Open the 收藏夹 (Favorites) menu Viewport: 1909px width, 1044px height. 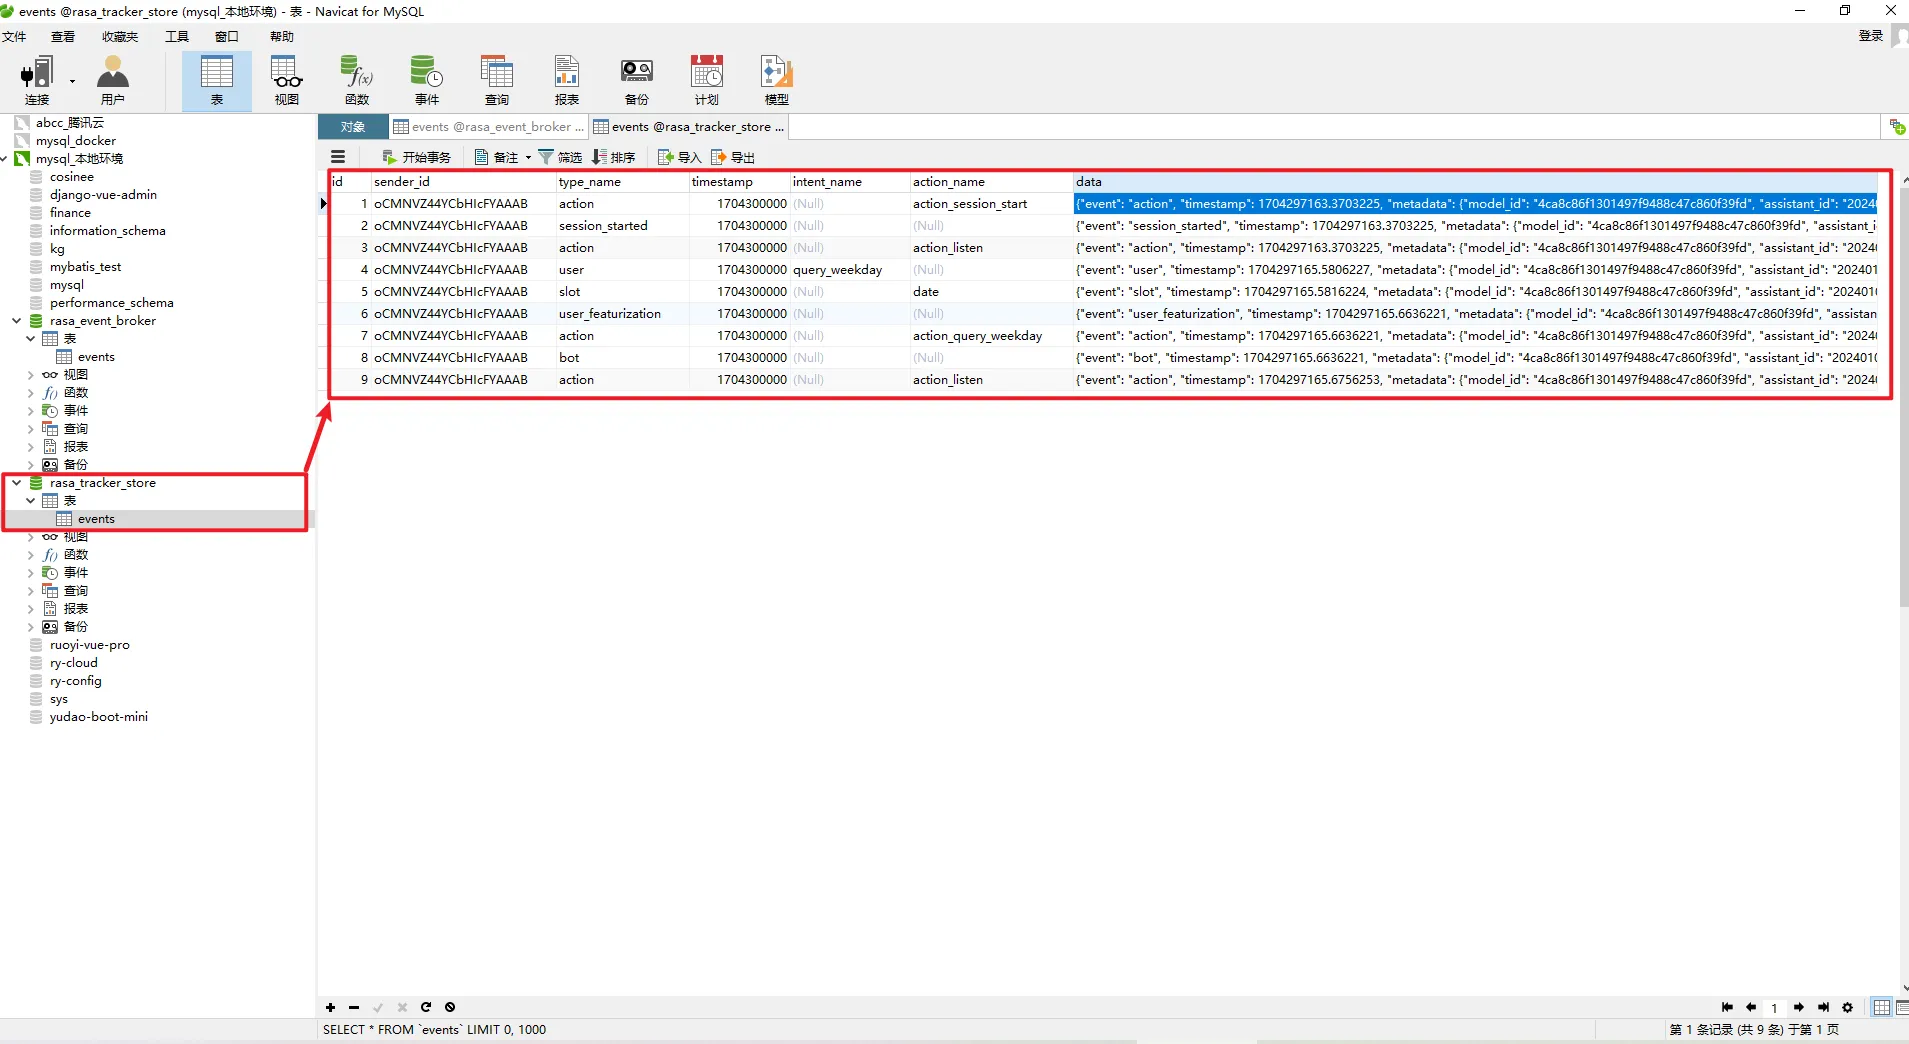(120, 36)
